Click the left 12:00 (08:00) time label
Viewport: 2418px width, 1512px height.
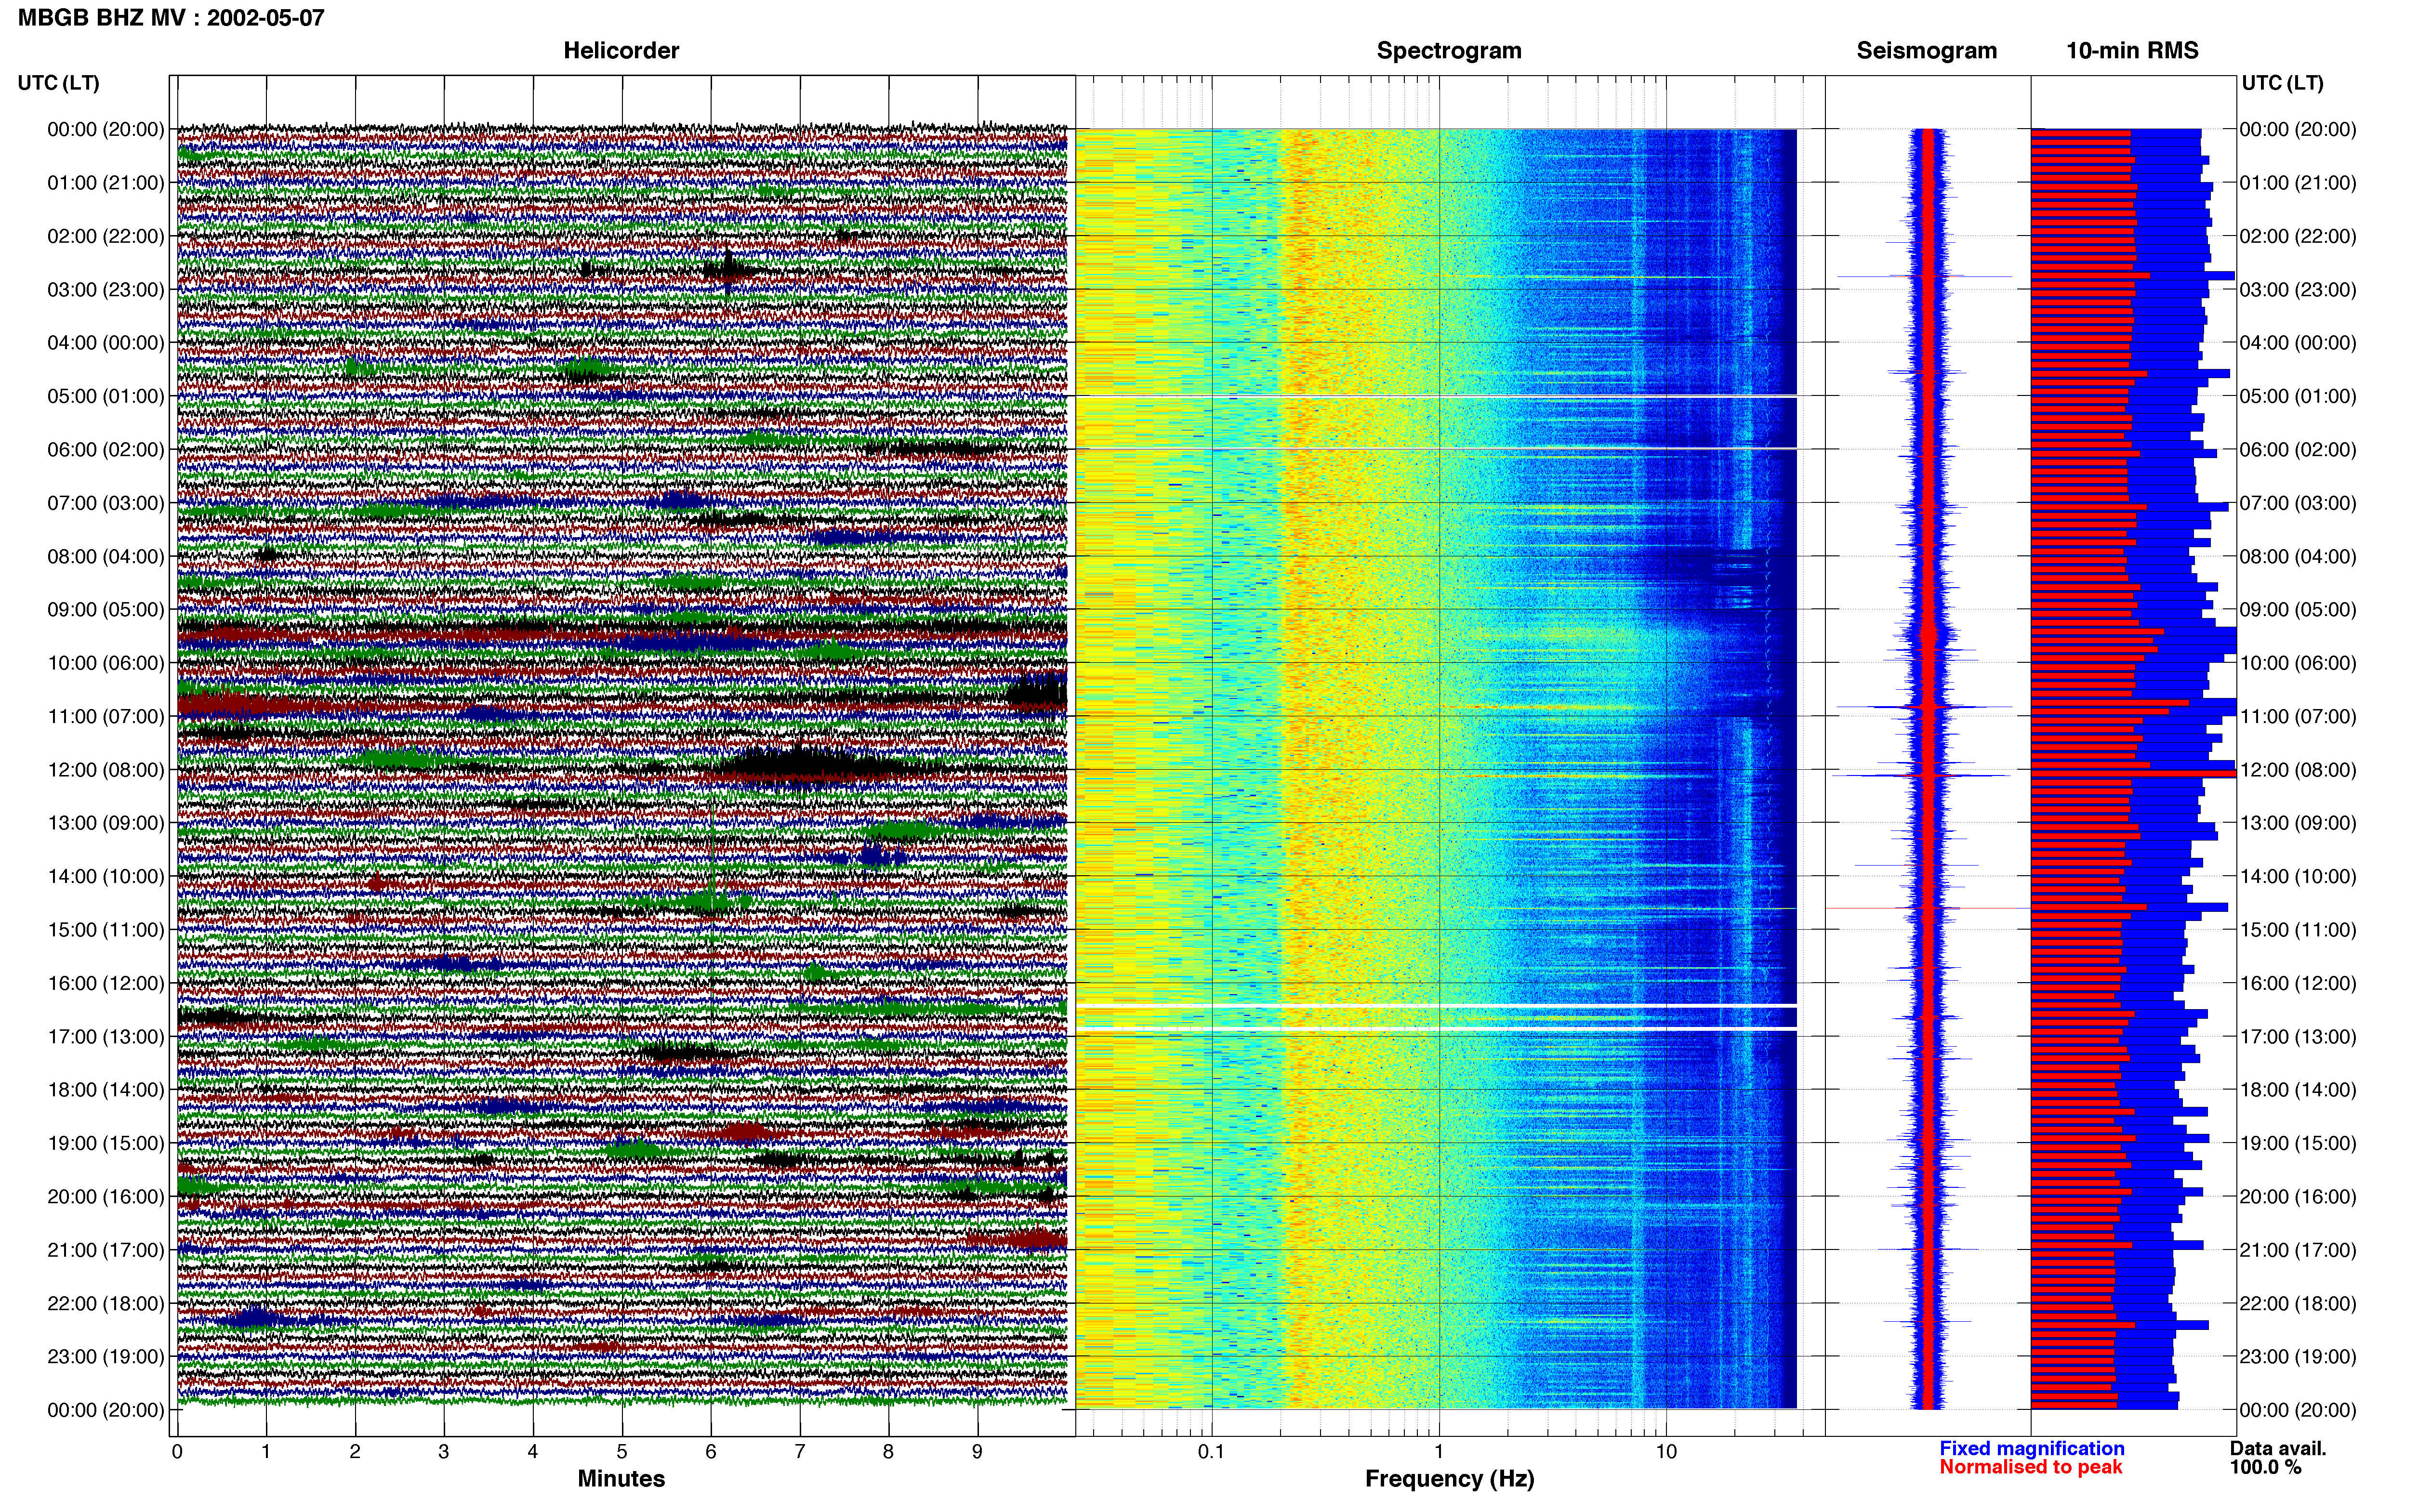[x=106, y=770]
